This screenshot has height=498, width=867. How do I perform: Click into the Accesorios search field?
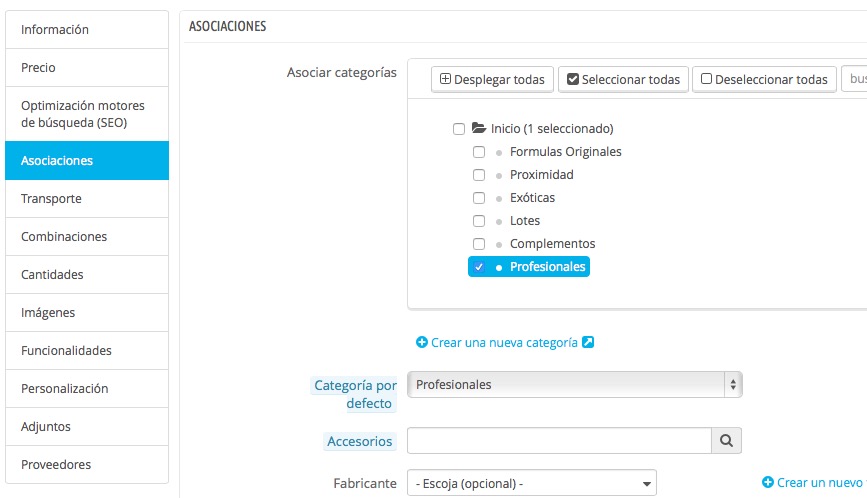[x=558, y=440]
